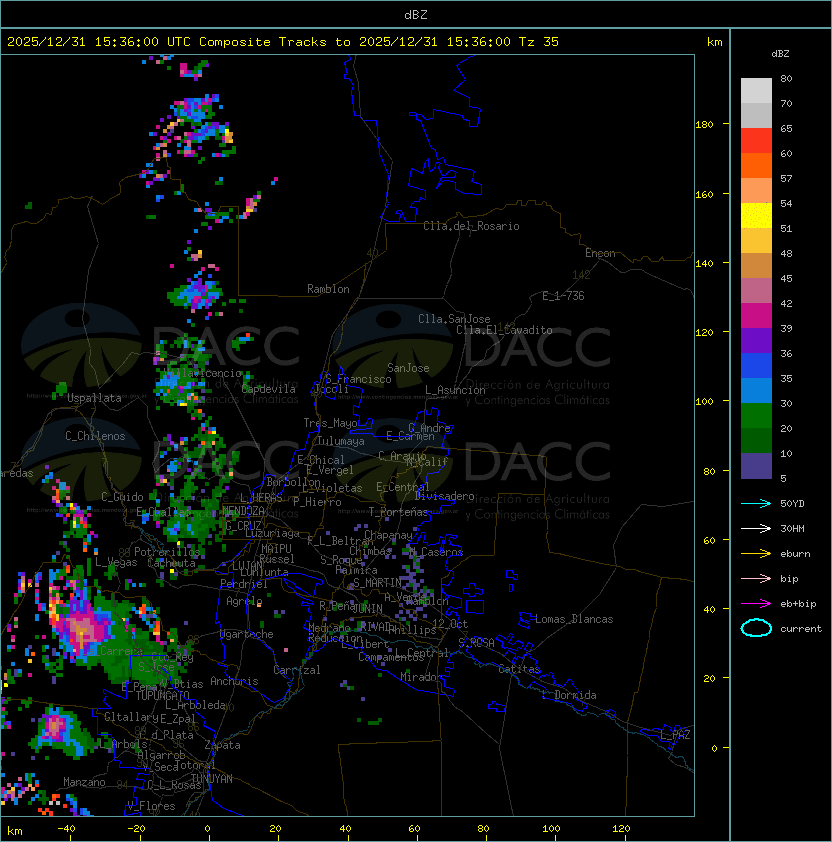
Task: Select the pink bip arrow legend icon
Action: (756, 578)
